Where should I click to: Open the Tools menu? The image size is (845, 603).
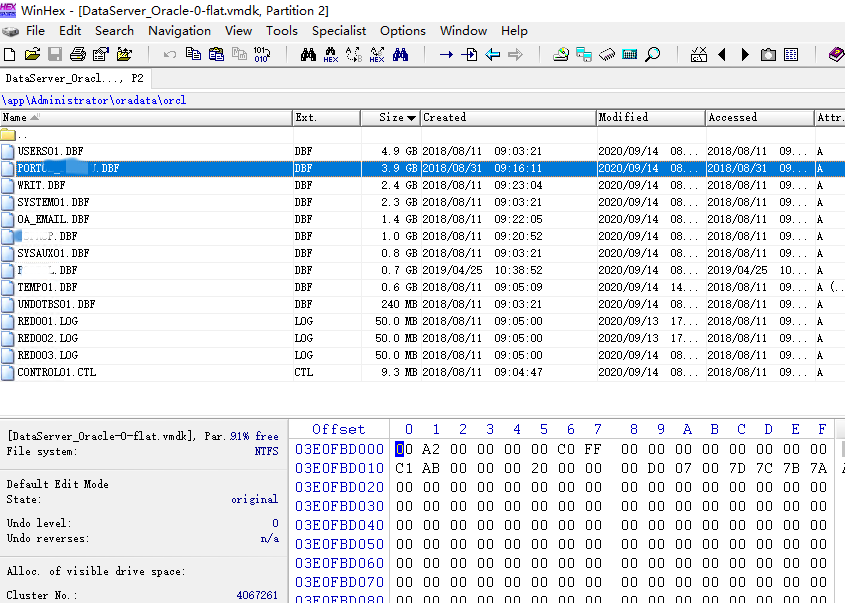(282, 31)
